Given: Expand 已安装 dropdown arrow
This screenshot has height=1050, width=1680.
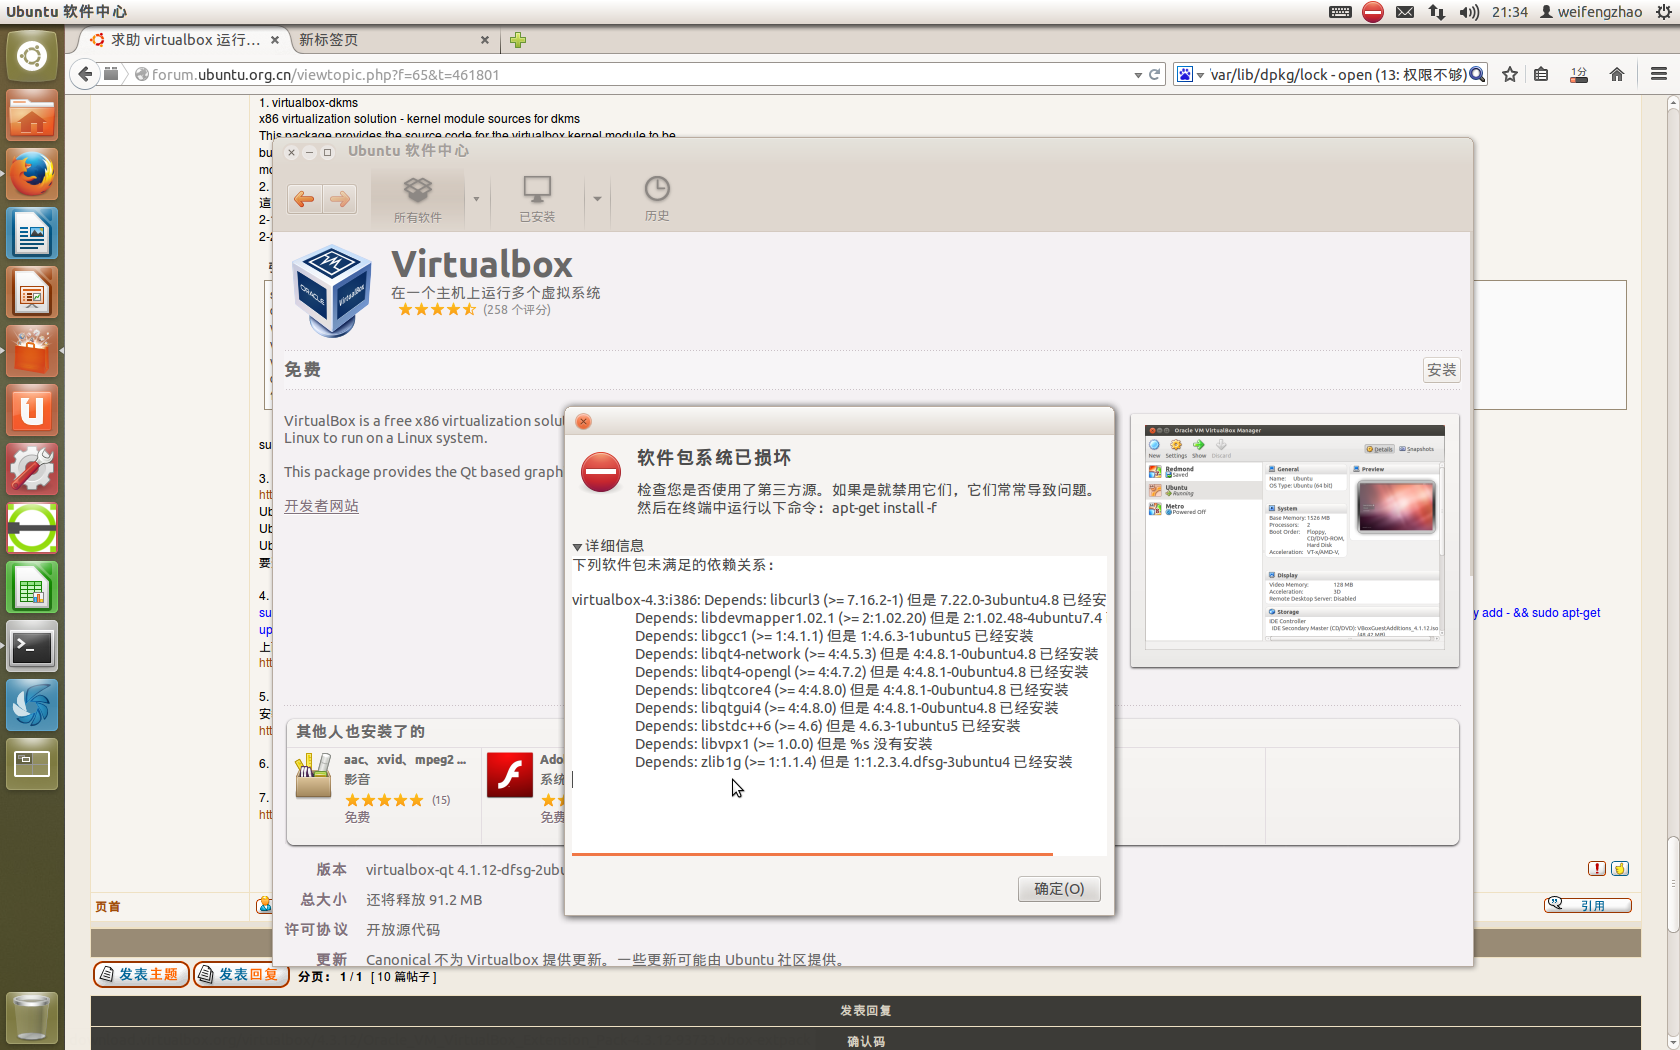Looking at the screenshot, I should (x=597, y=199).
